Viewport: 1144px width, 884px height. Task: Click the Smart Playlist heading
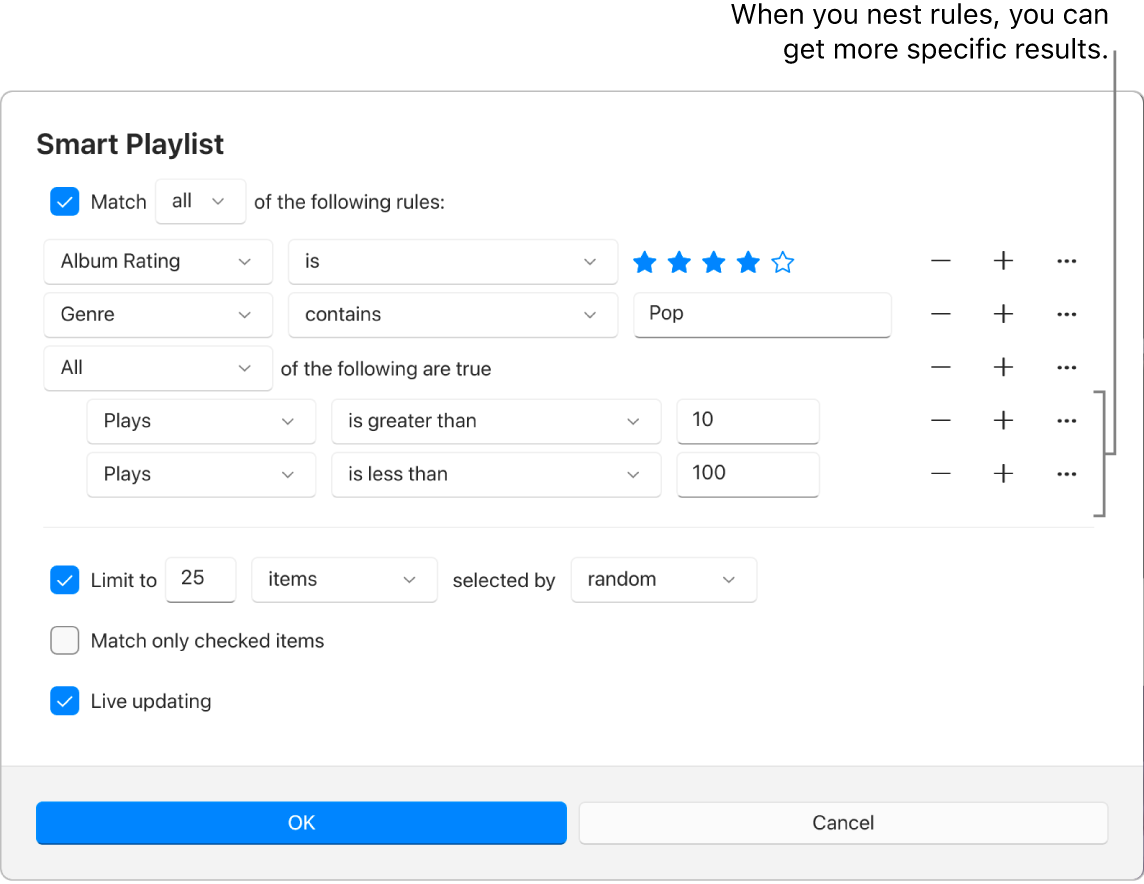pos(130,144)
